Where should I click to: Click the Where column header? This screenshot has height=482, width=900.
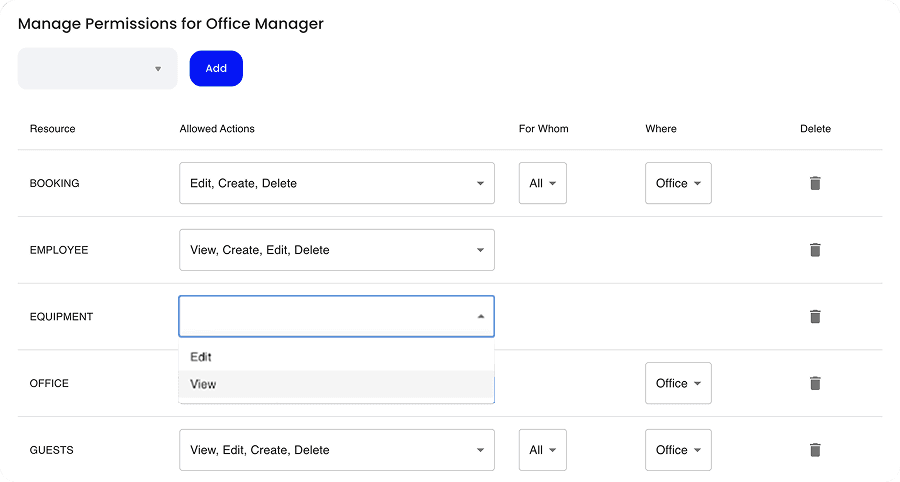tap(661, 129)
